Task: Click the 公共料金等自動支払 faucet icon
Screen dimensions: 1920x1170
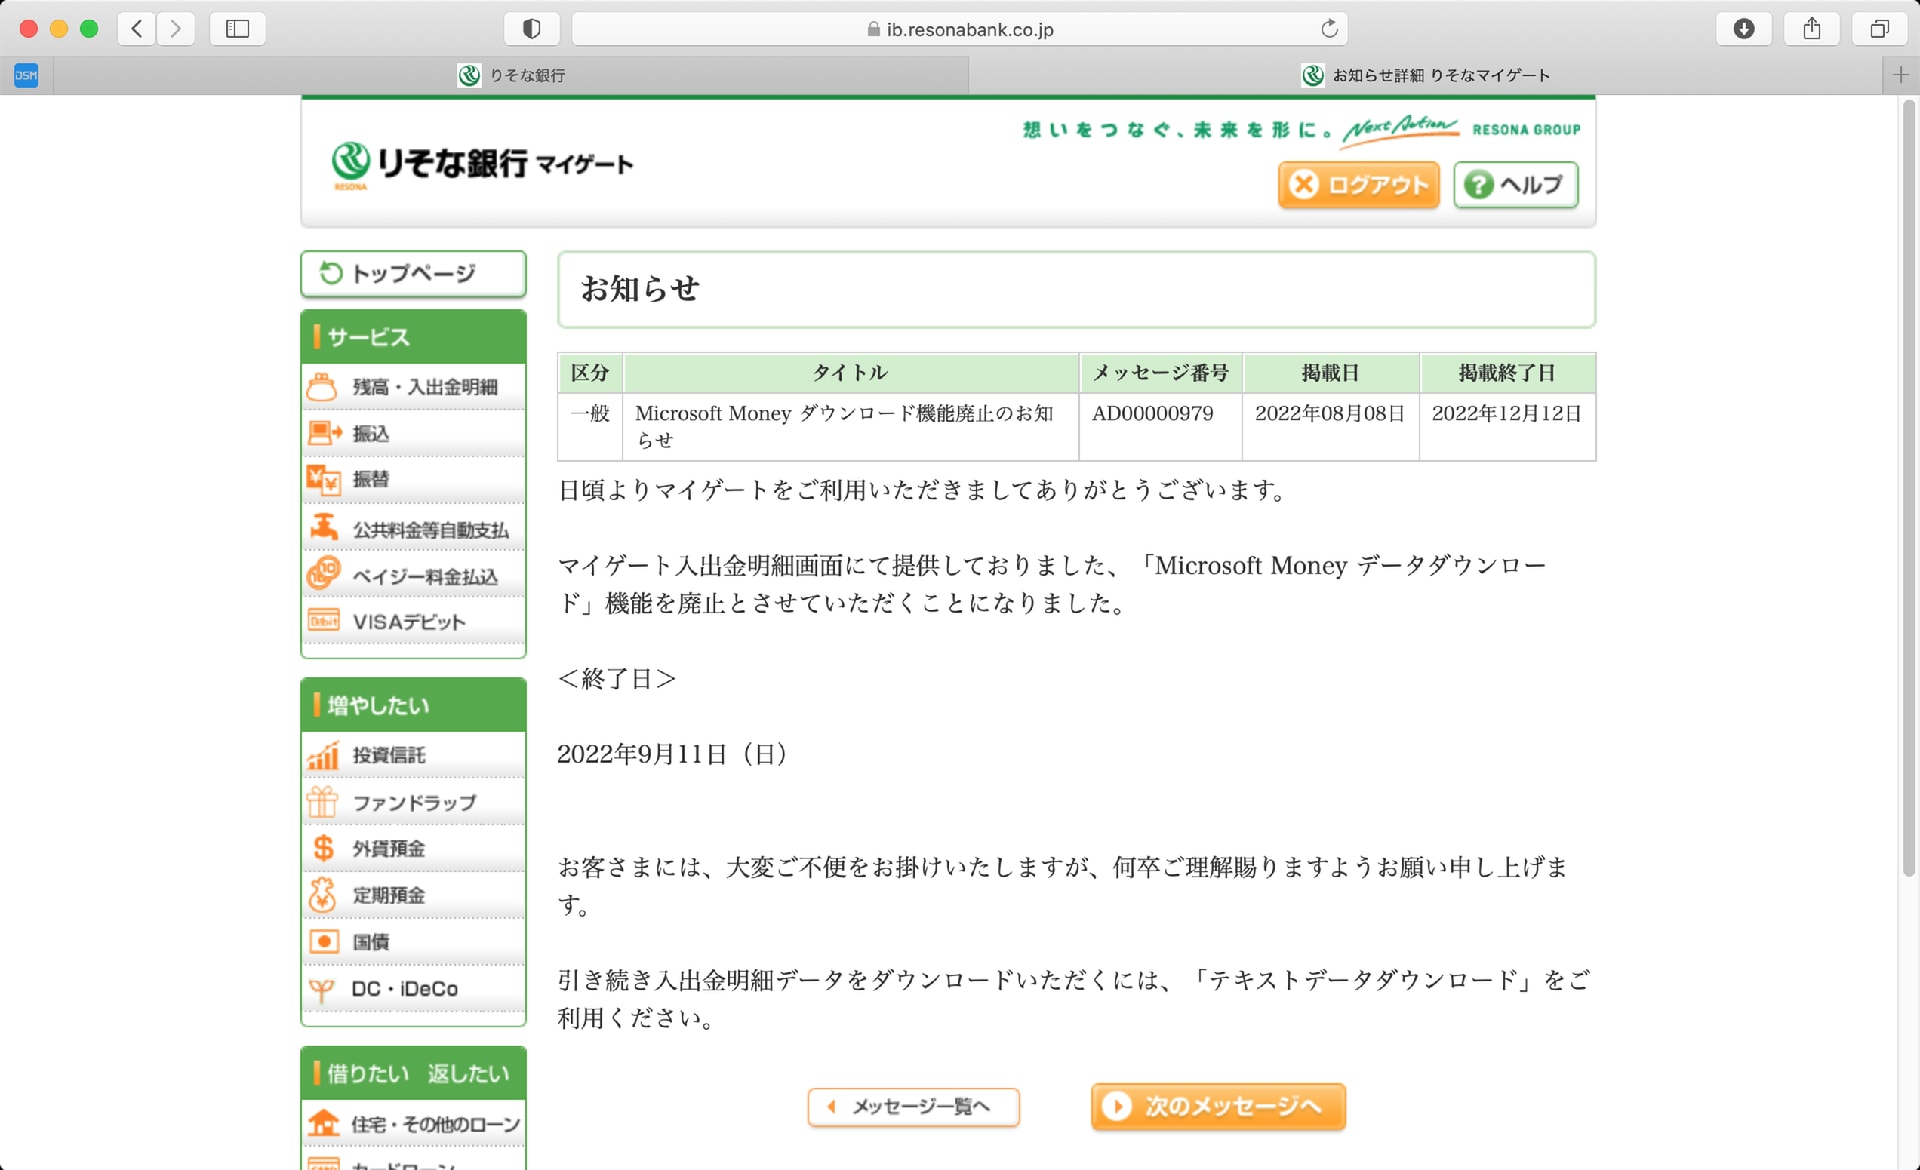Action: point(324,526)
